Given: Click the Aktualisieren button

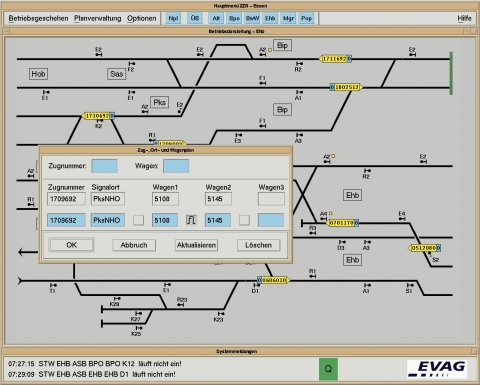Looking at the screenshot, I should 196,245.
